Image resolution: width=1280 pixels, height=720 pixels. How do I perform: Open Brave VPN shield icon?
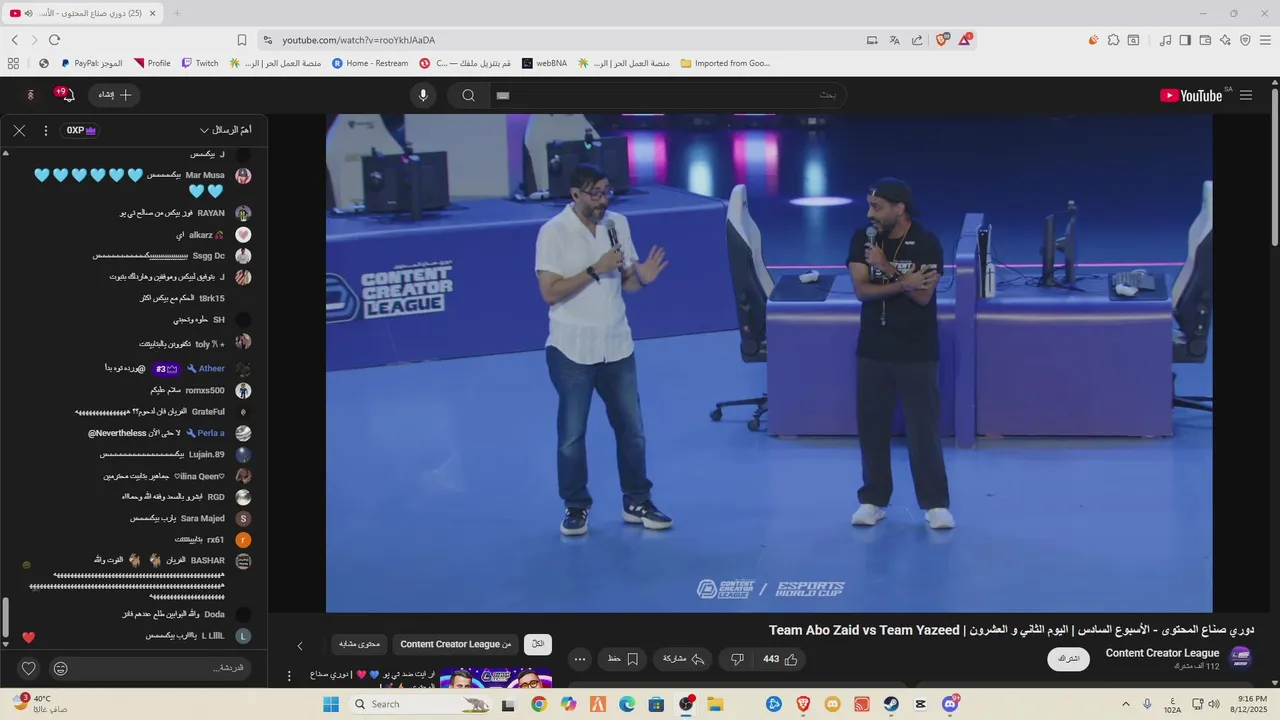[1245, 40]
